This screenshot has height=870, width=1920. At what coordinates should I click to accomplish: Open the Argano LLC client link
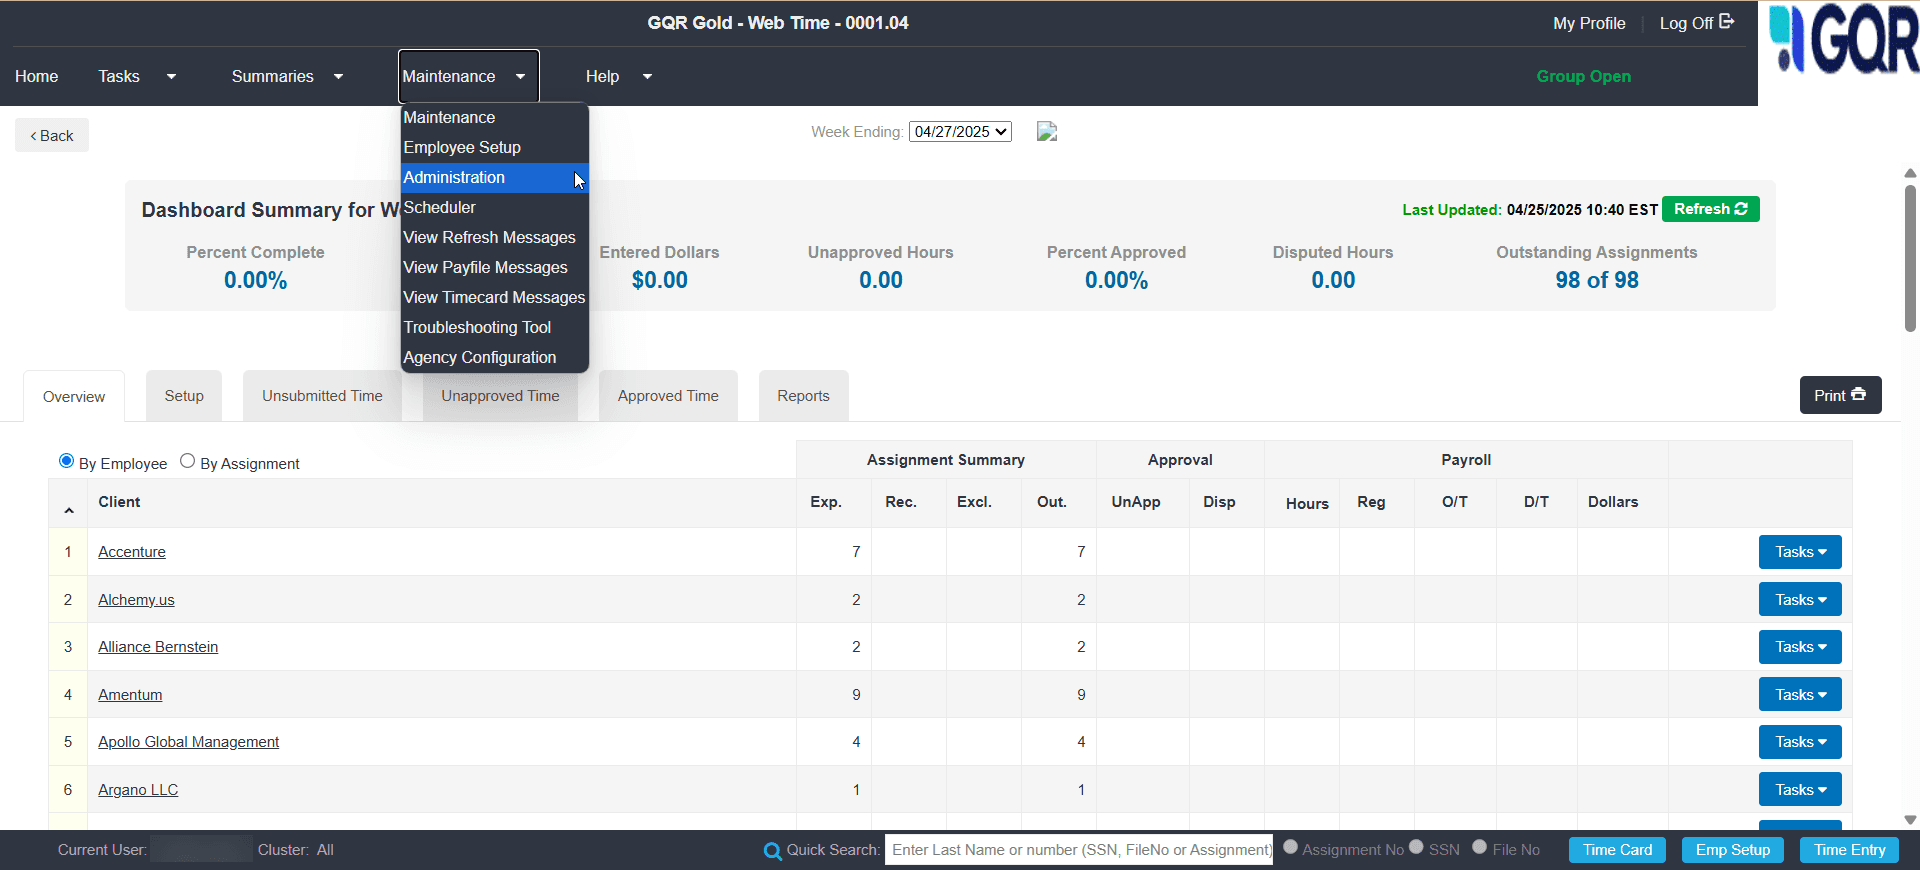click(x=138, y=790)
